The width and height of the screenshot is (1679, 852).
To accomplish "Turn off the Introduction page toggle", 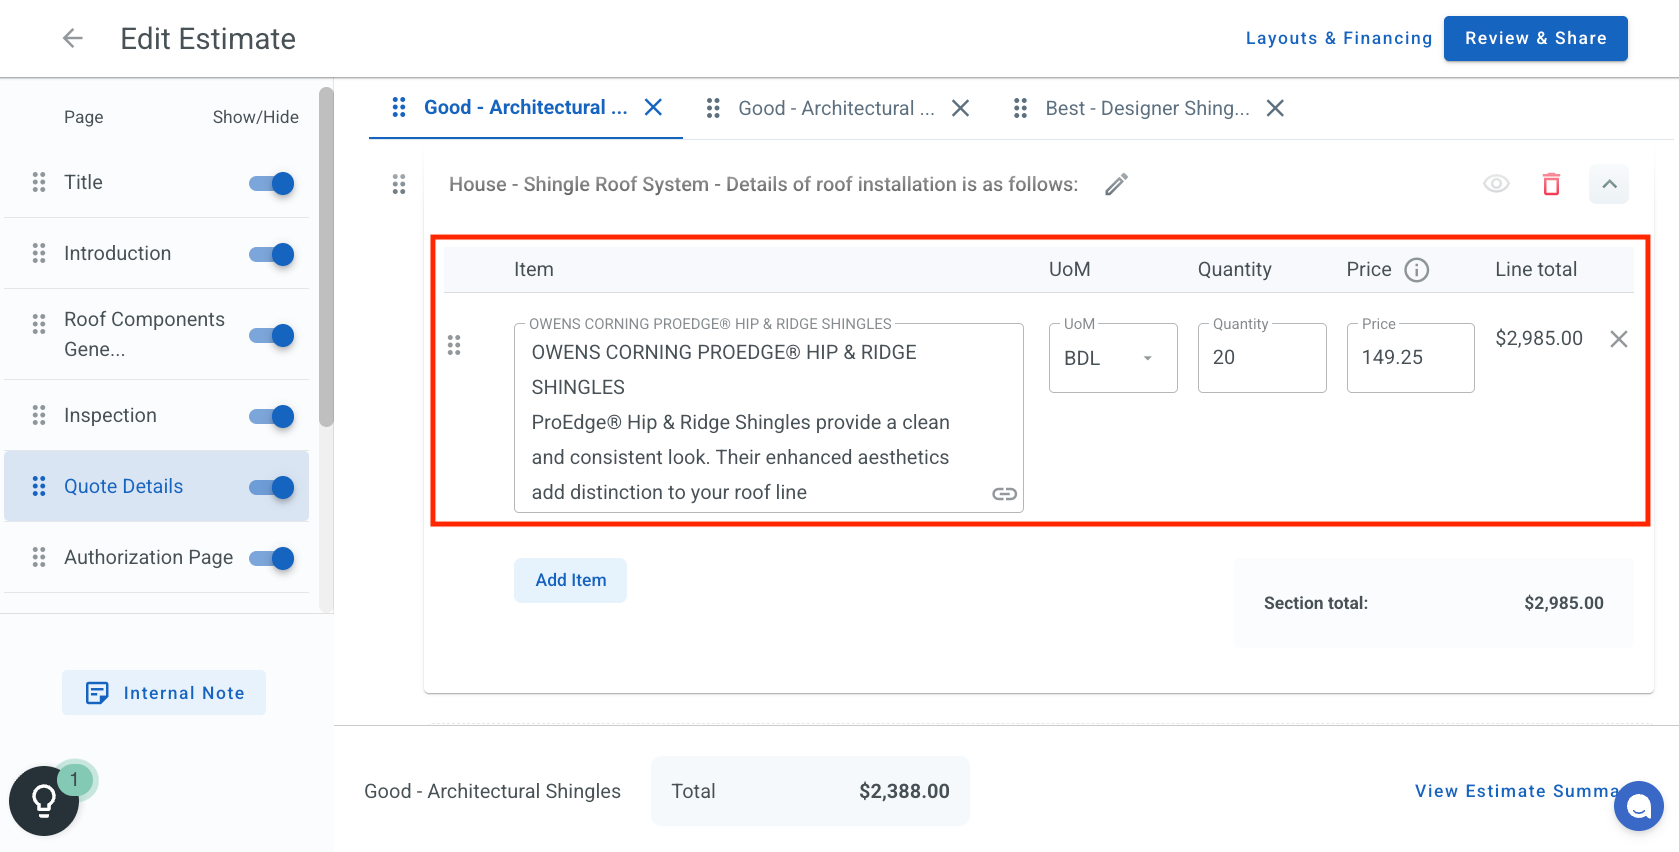I will coord(272,254).
